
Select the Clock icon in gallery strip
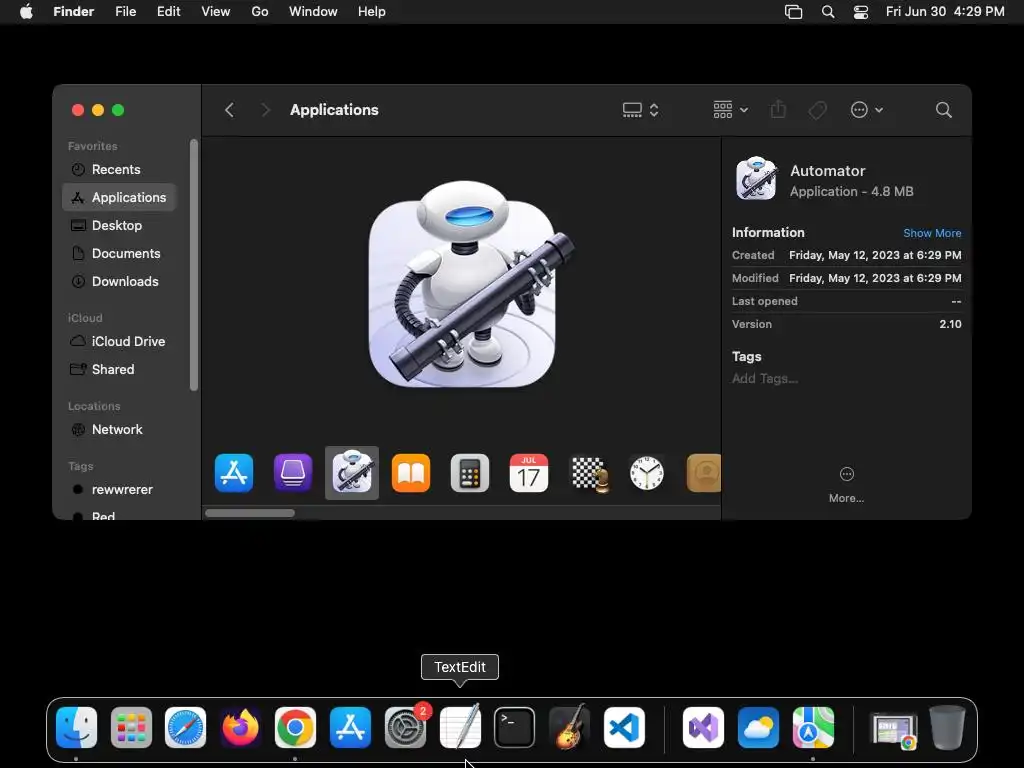tap(647, 473)
